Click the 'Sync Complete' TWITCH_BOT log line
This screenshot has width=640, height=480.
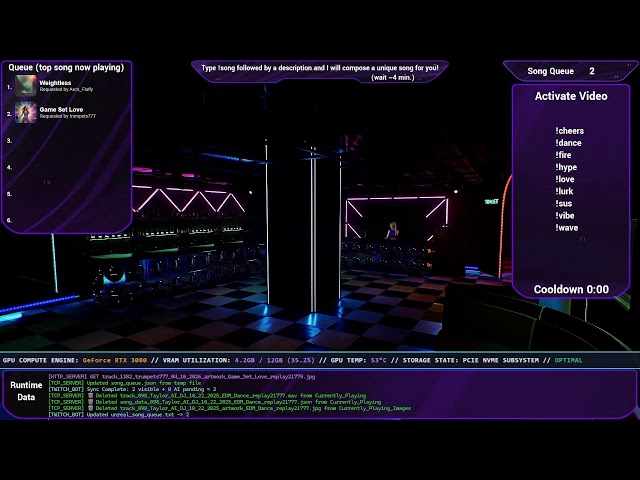[132, 389]
